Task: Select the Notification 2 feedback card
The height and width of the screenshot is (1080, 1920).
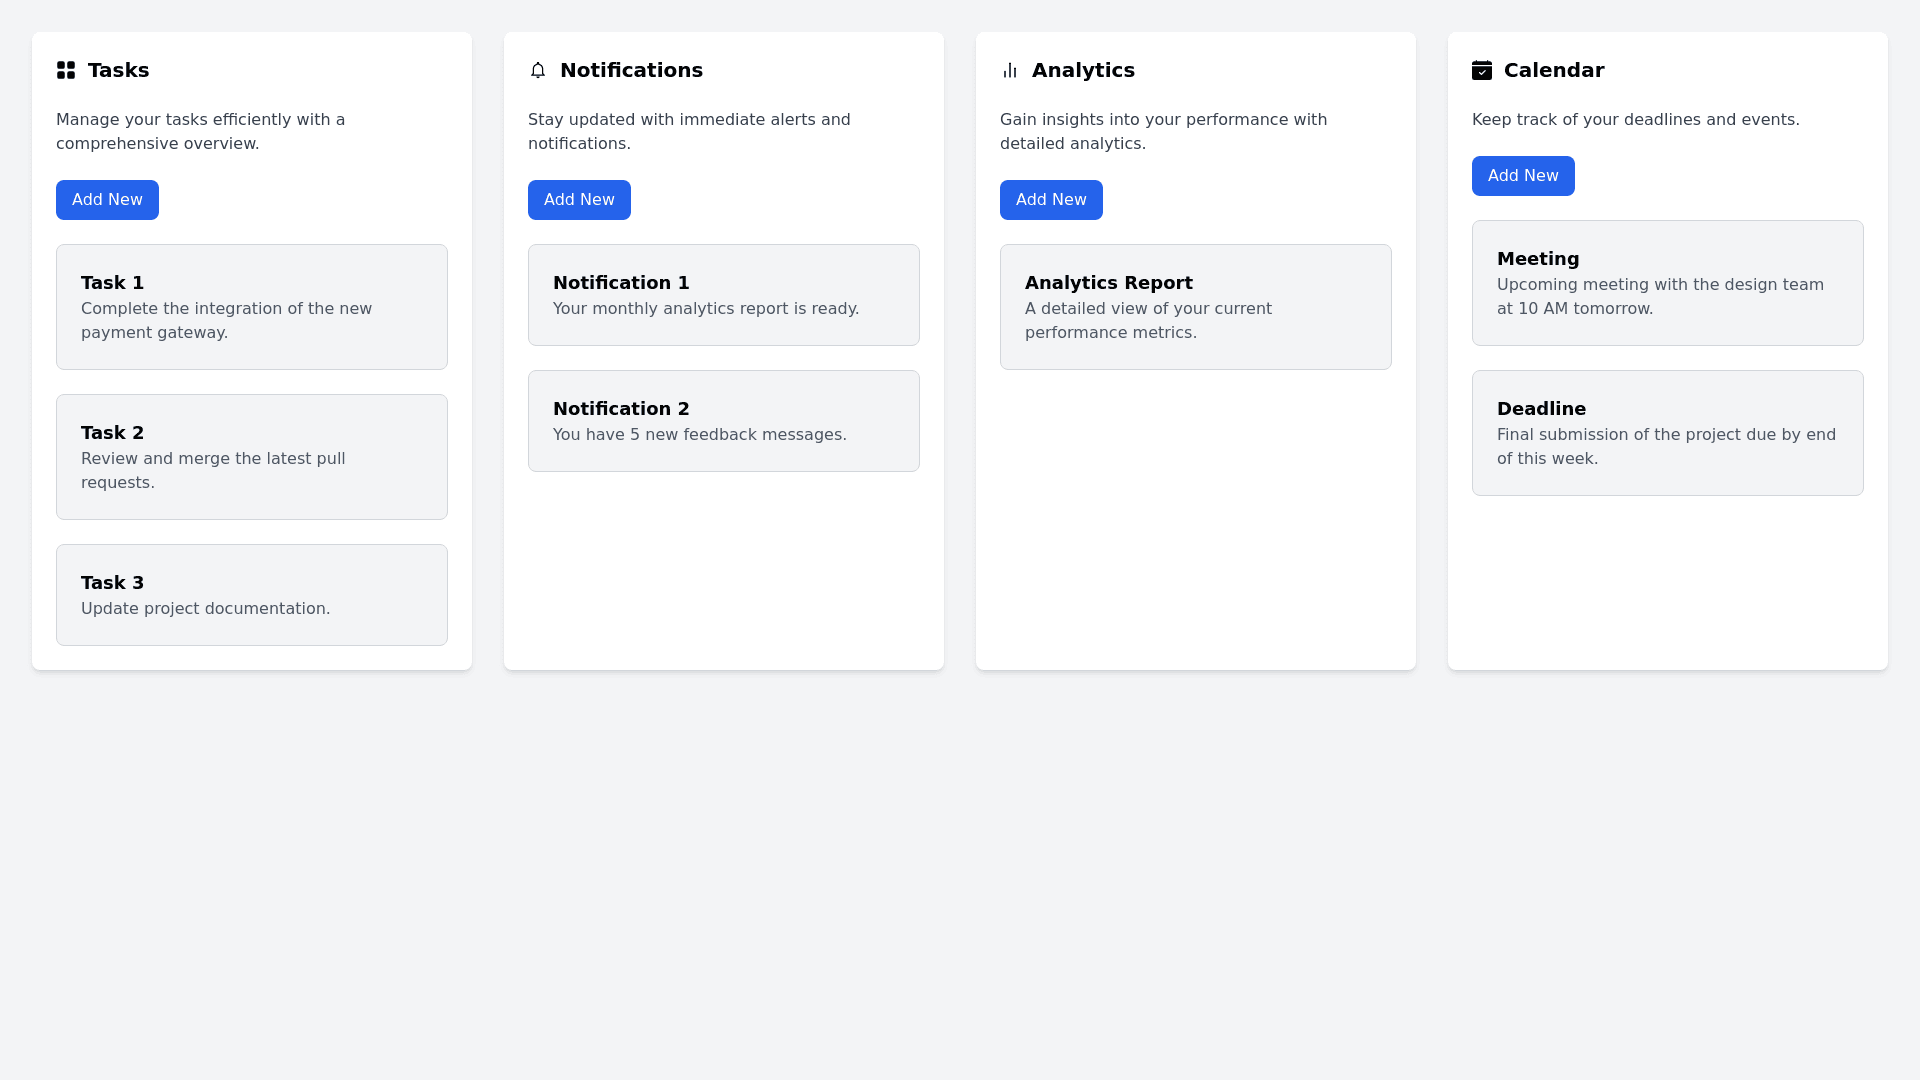Action: click(724, 421)
